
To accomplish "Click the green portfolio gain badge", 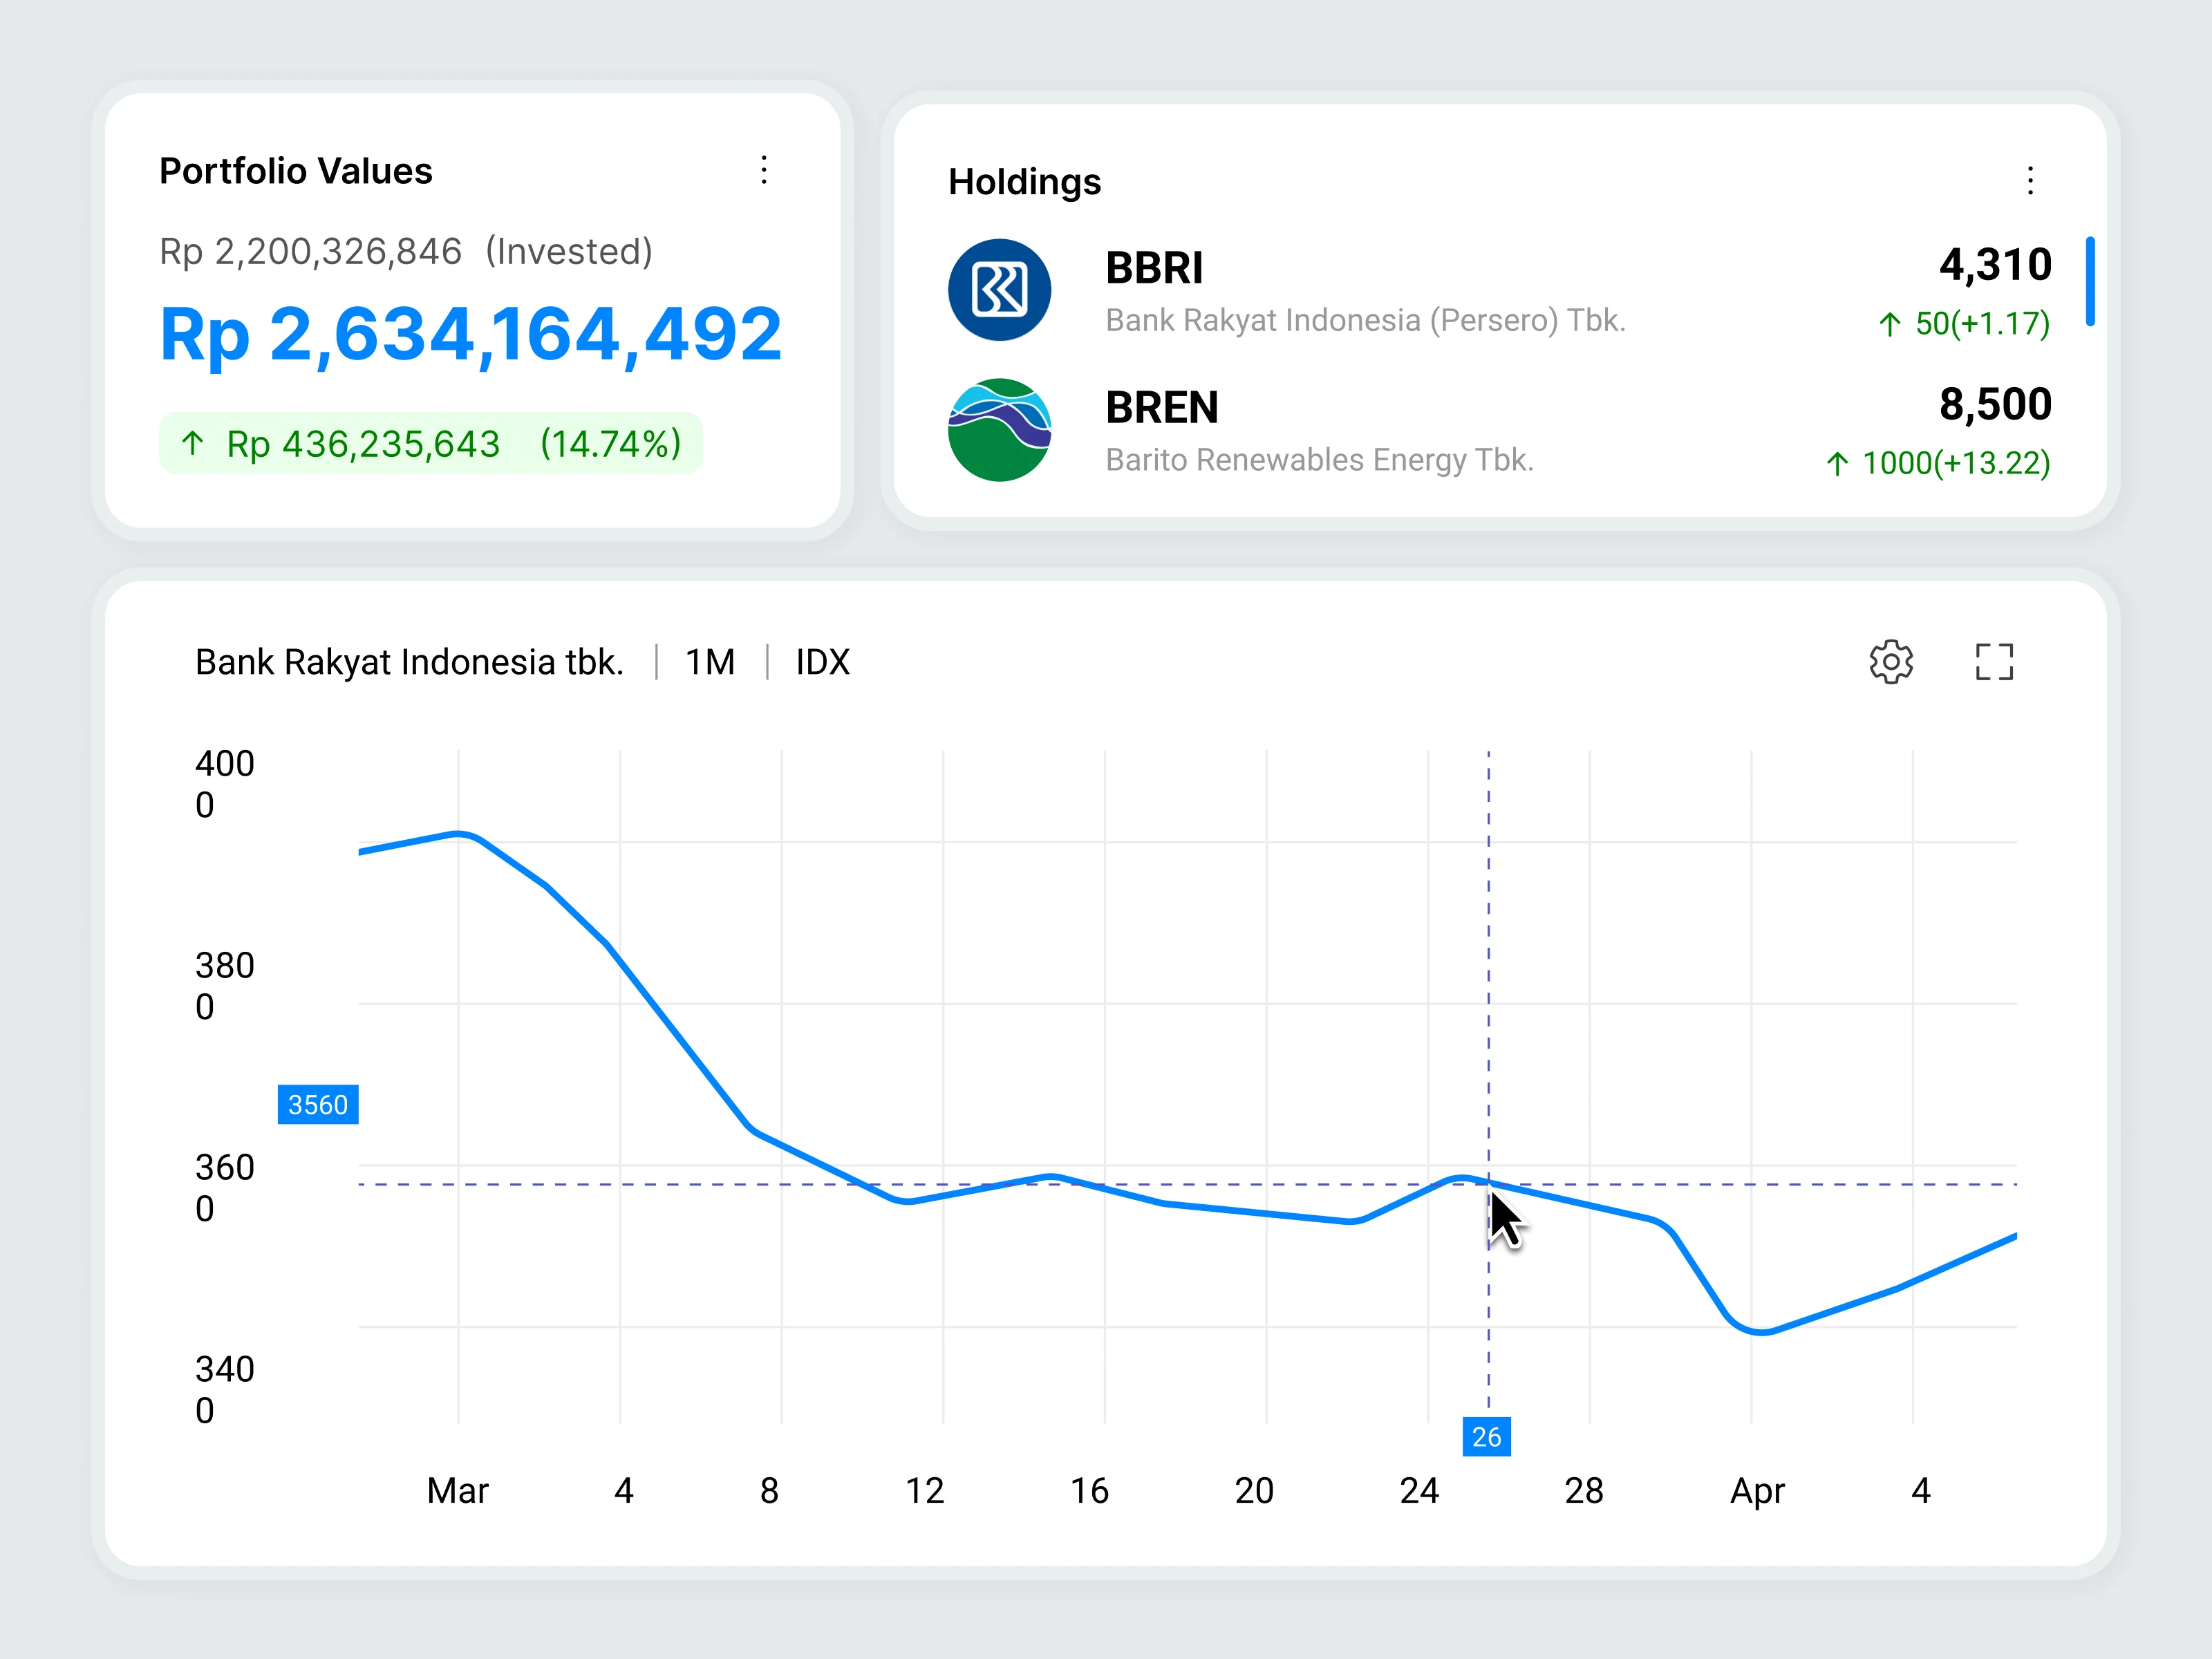I will pos(431,443).
